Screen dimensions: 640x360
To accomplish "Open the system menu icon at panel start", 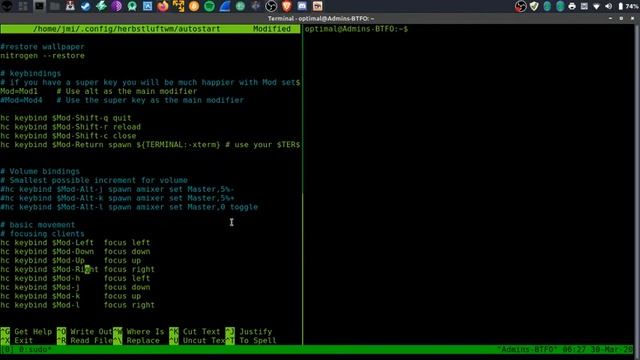I will [7, 6].
